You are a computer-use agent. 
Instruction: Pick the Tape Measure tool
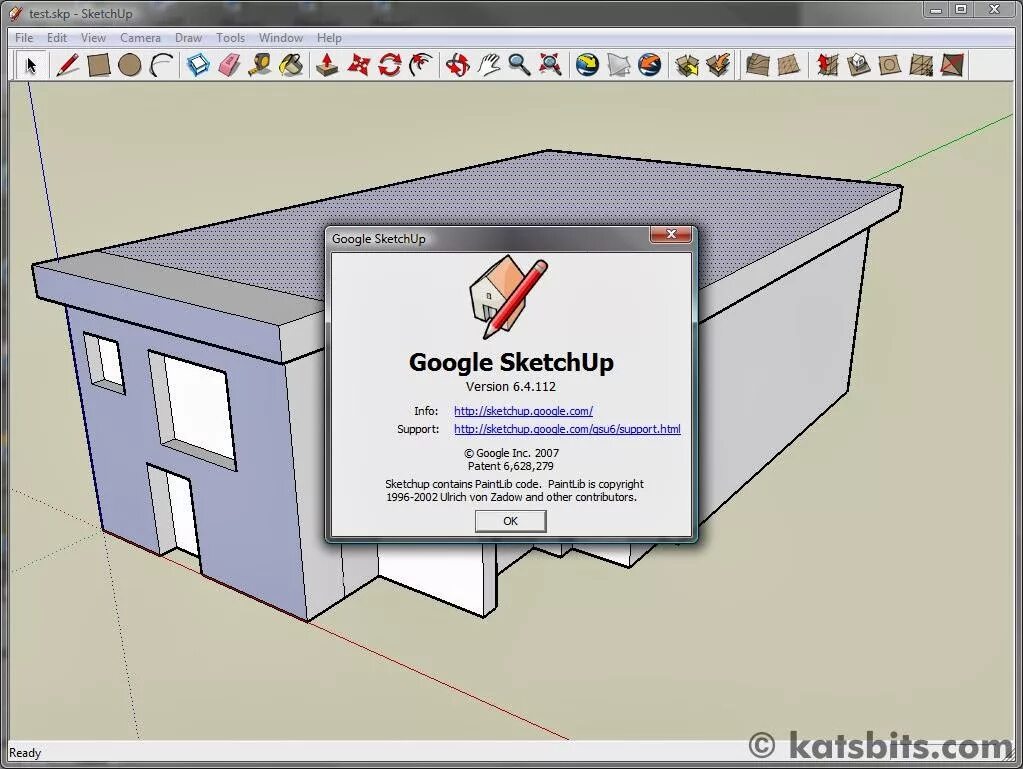pos(260,65)
